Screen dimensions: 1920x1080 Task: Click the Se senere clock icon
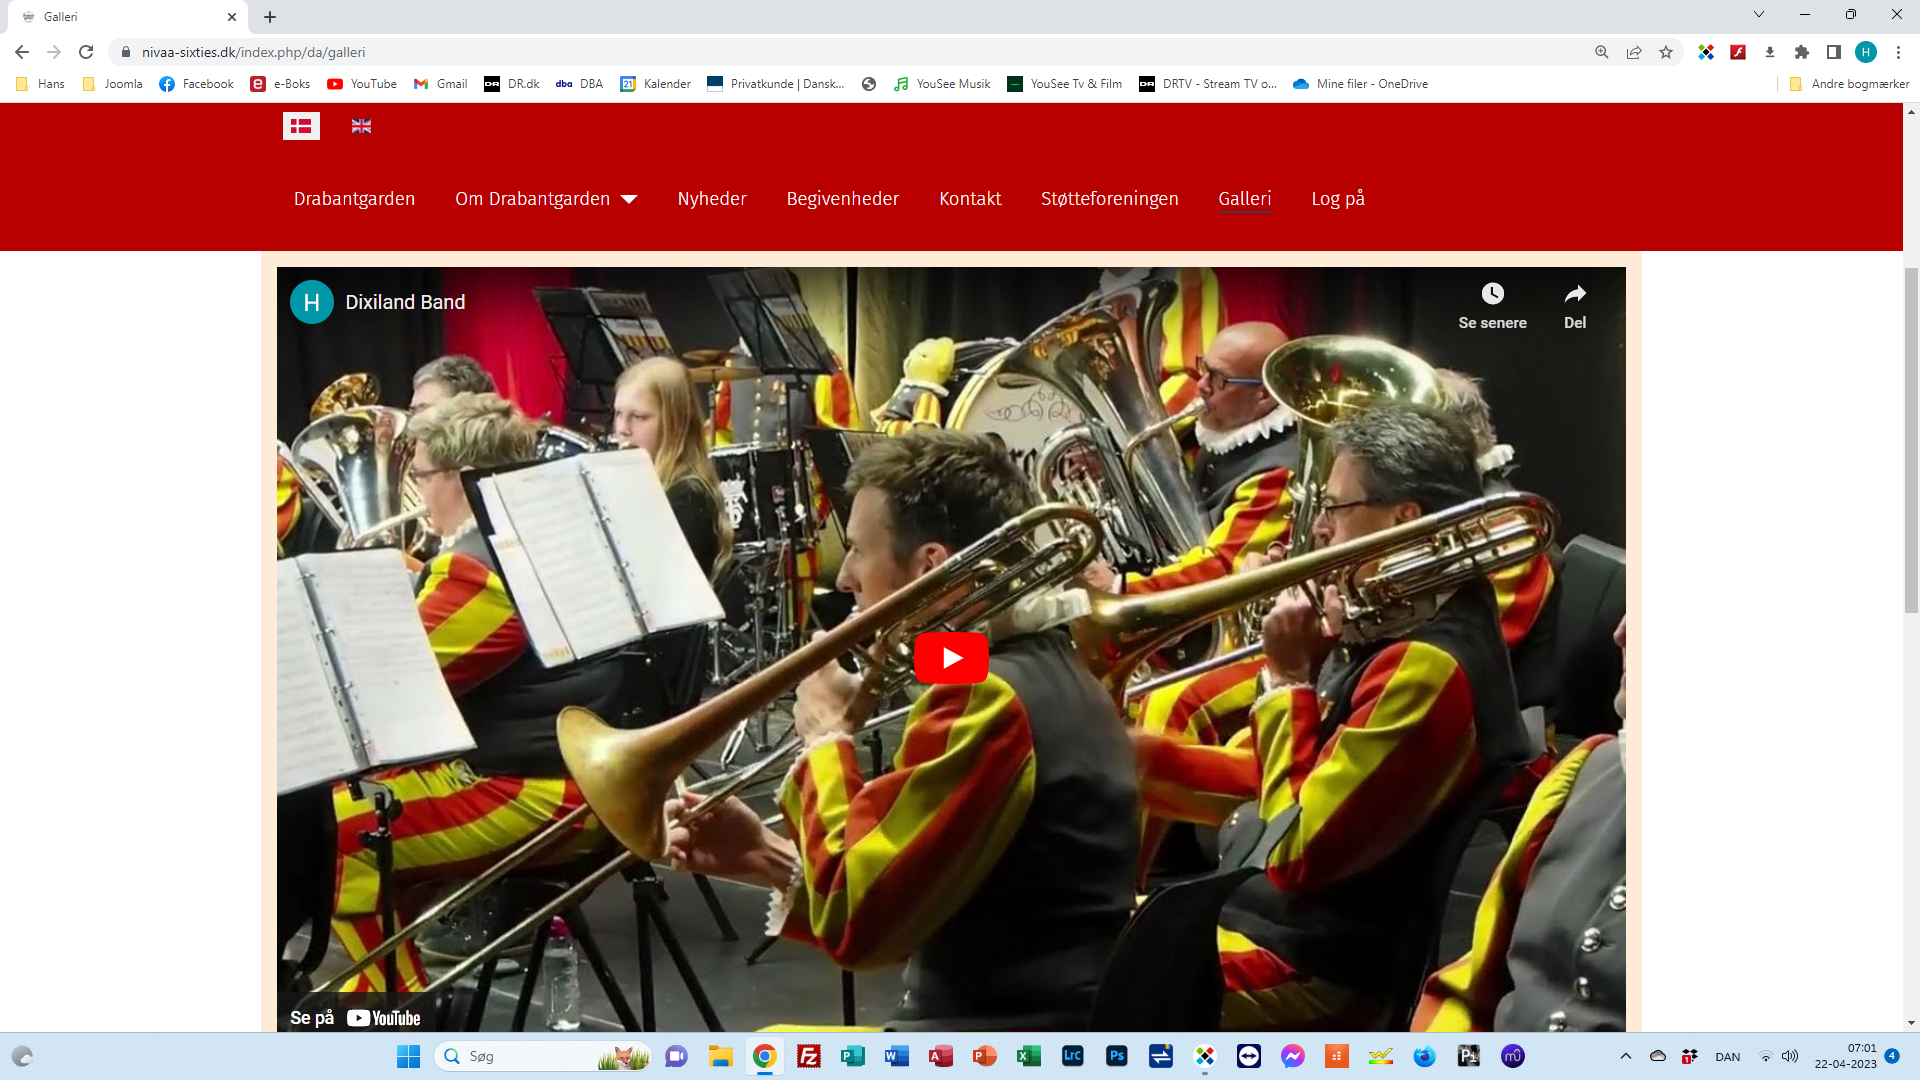pyautogui.click(x=1492, y=294)
